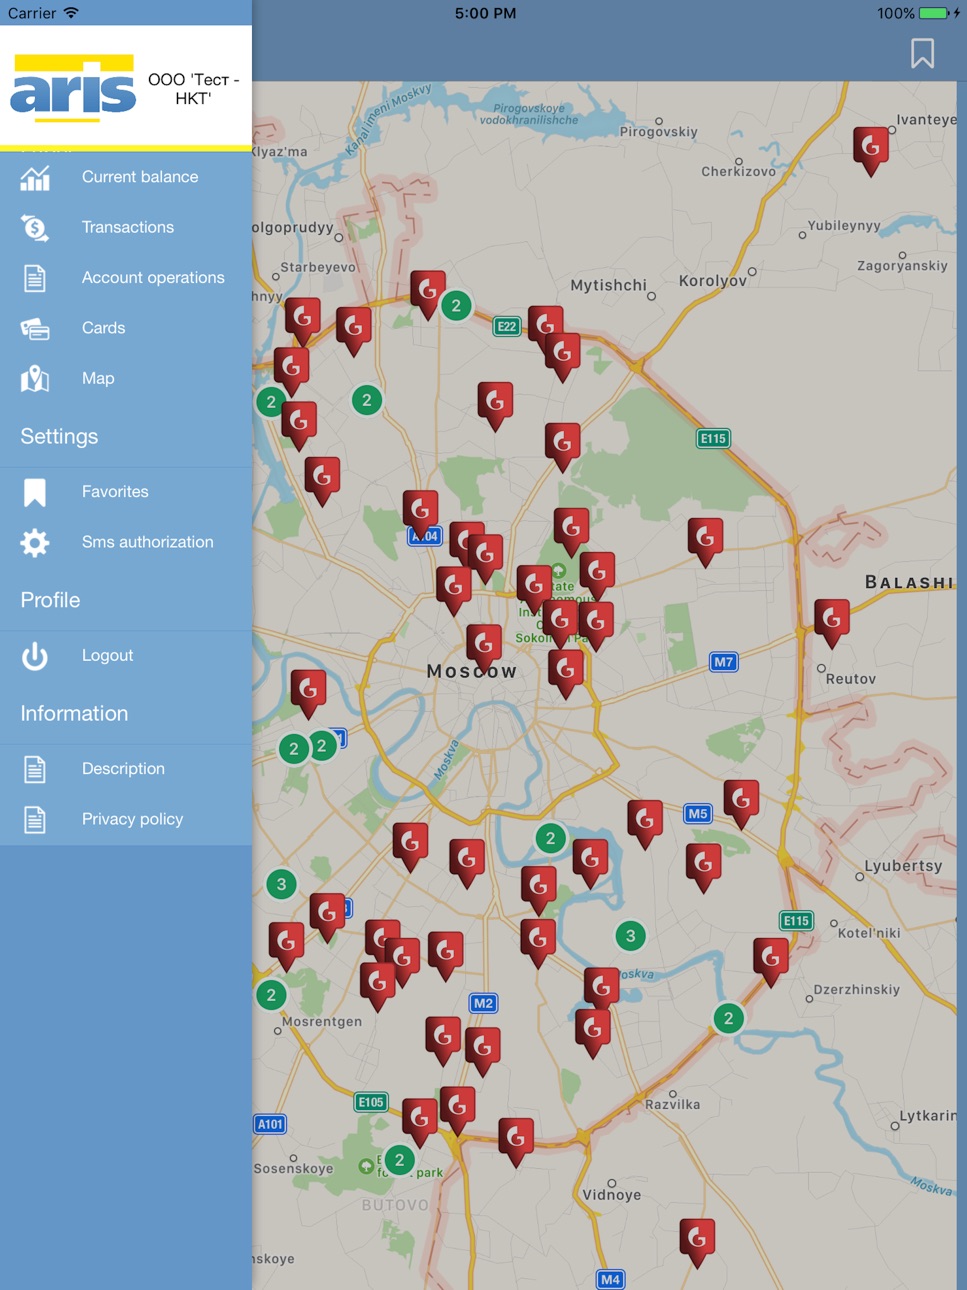967x1290 pixels.
Task: Open the Cards icon in the sidebar
Action: coord(35,328)
